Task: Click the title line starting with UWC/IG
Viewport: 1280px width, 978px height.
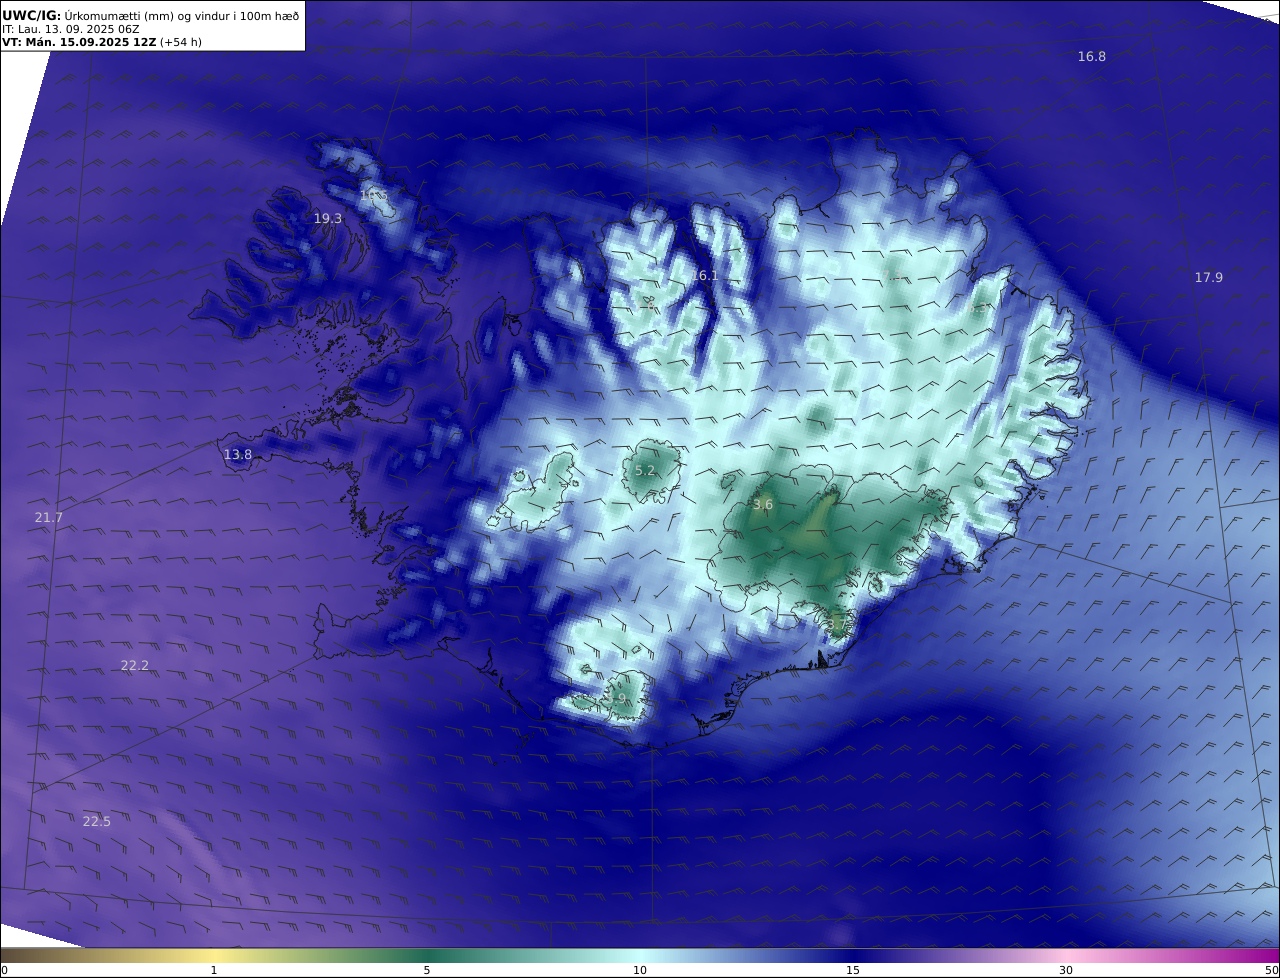Action: pyautogui.click(x=150, y=16)
